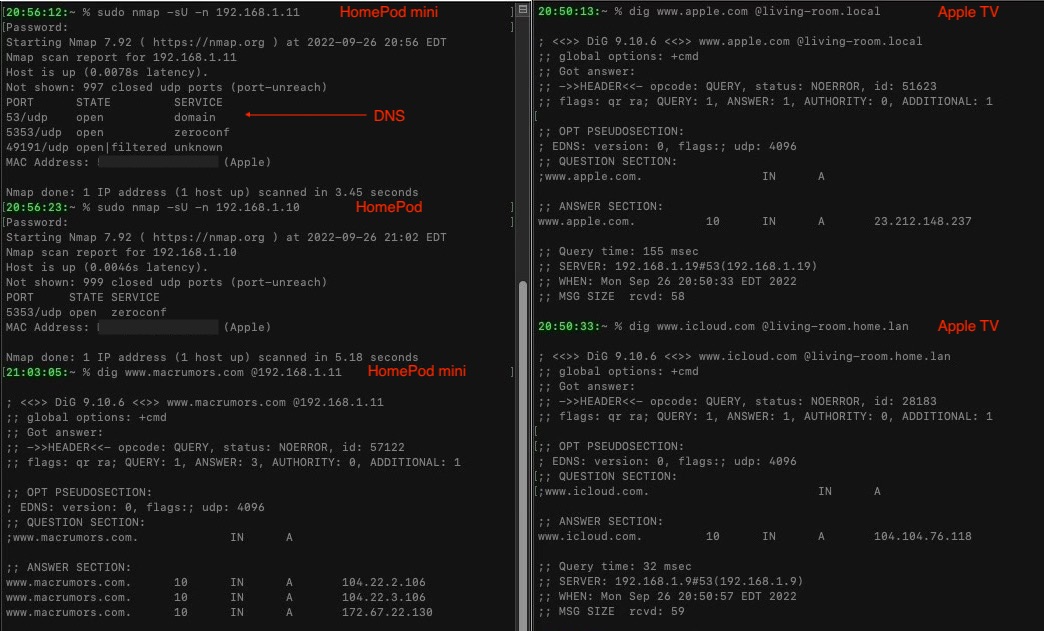The image size is (1044, 631).
Task: Click 'dig www.macrumors.com @192.168.1.11' command
Action: (219, 372)
